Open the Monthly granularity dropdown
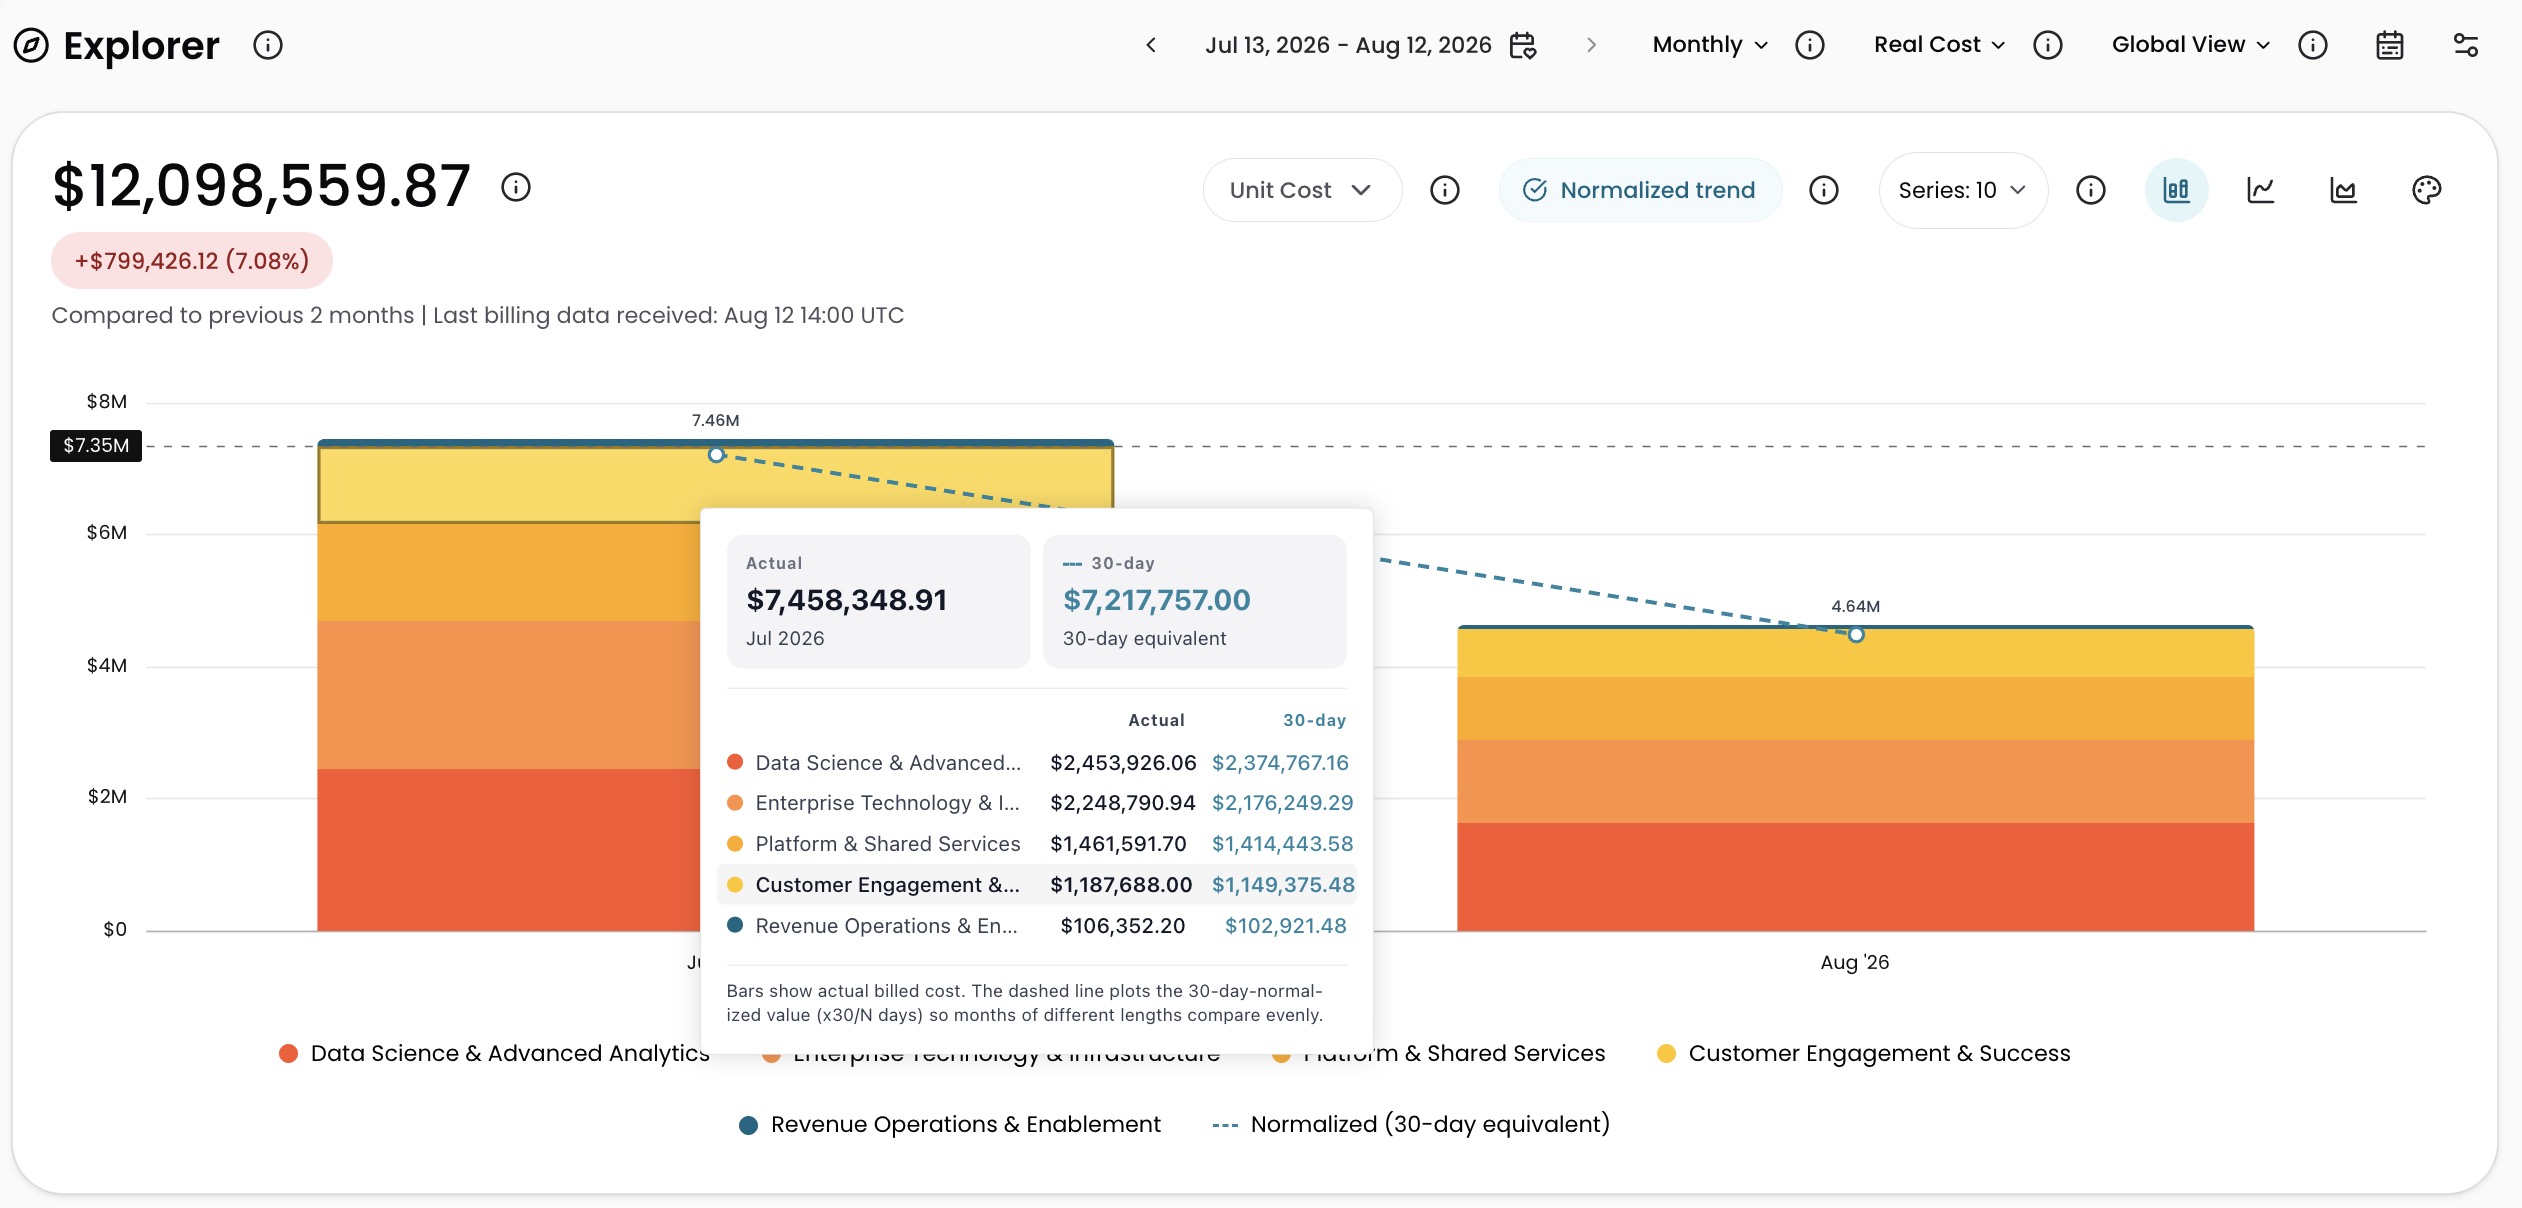The height and width of the screenshot is (1208, 2522). click(1710, 45)
